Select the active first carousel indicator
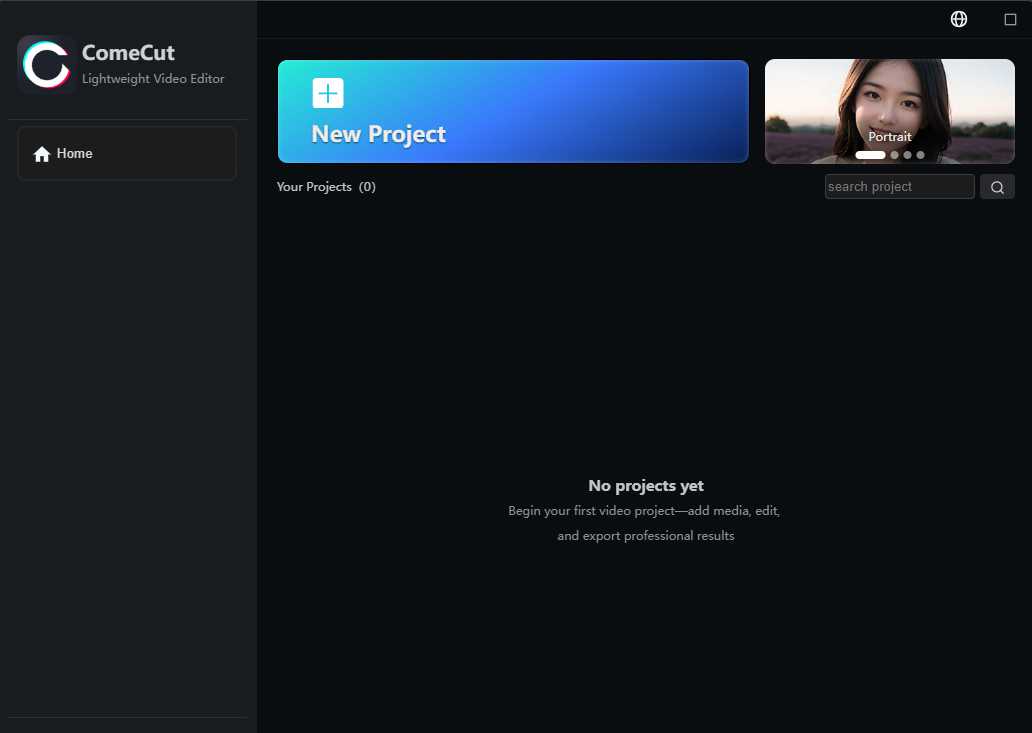 870,155
